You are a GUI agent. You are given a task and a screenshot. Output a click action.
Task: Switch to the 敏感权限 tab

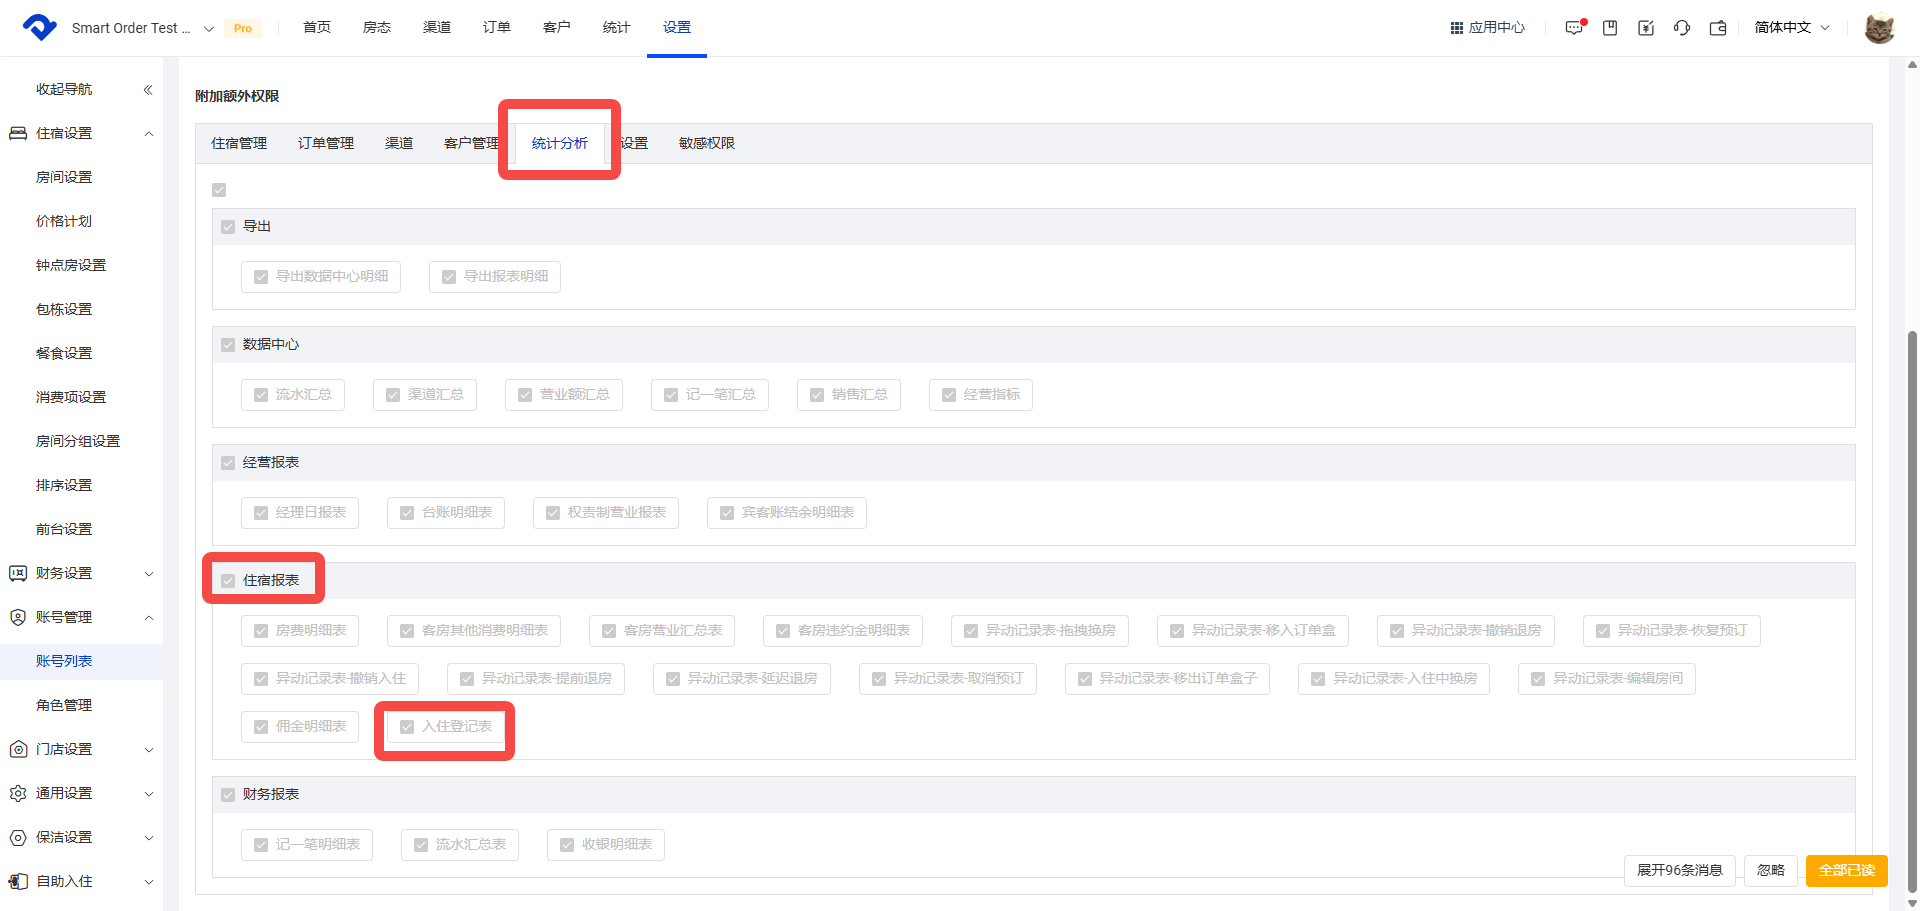pyautogui.click(x=706, y=144)
